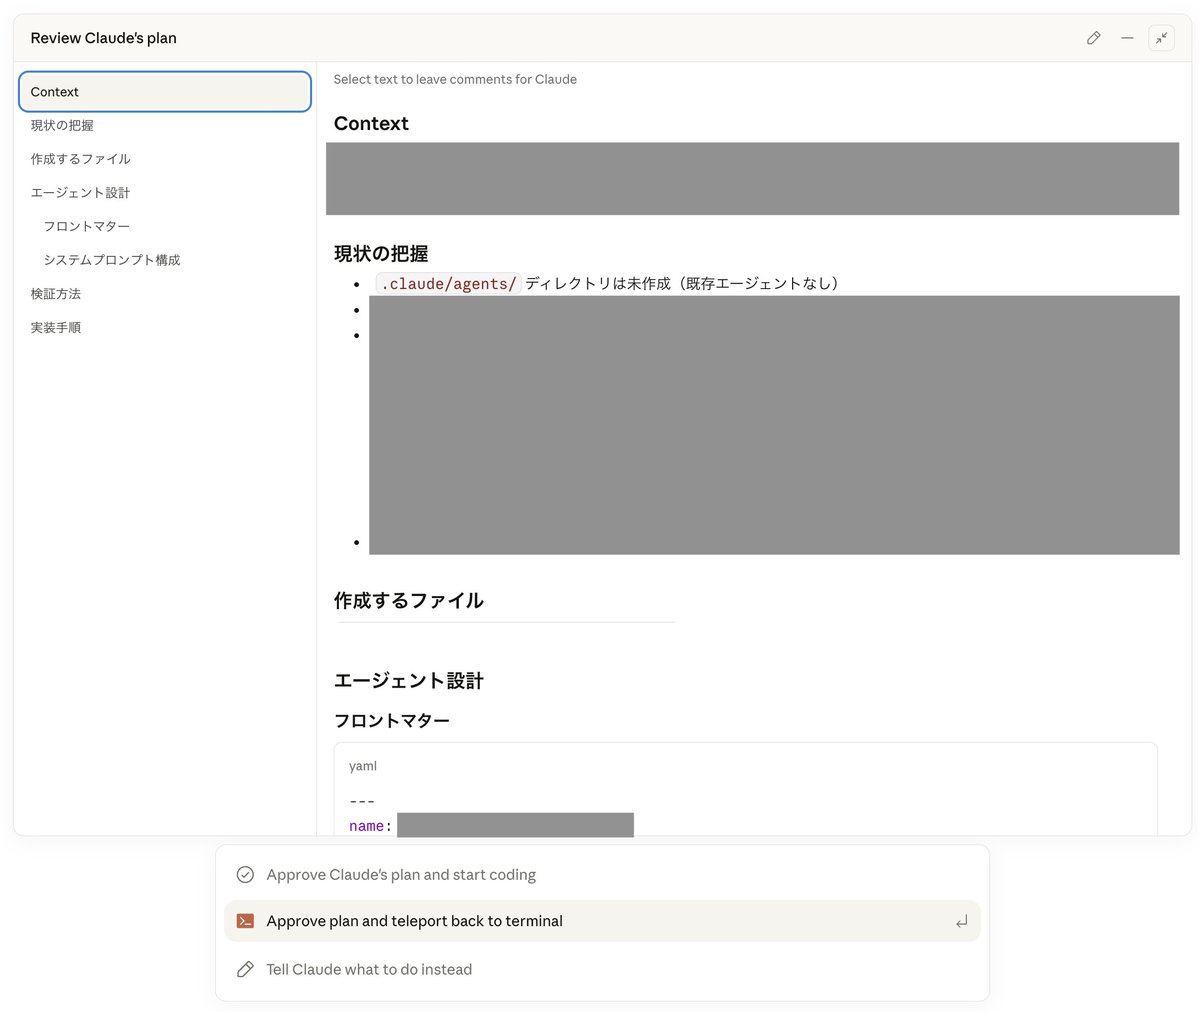Click the 作成するファイル document heading
Image resolution: width=1199 pixels, height=1012 pixels.
point(408,600)
